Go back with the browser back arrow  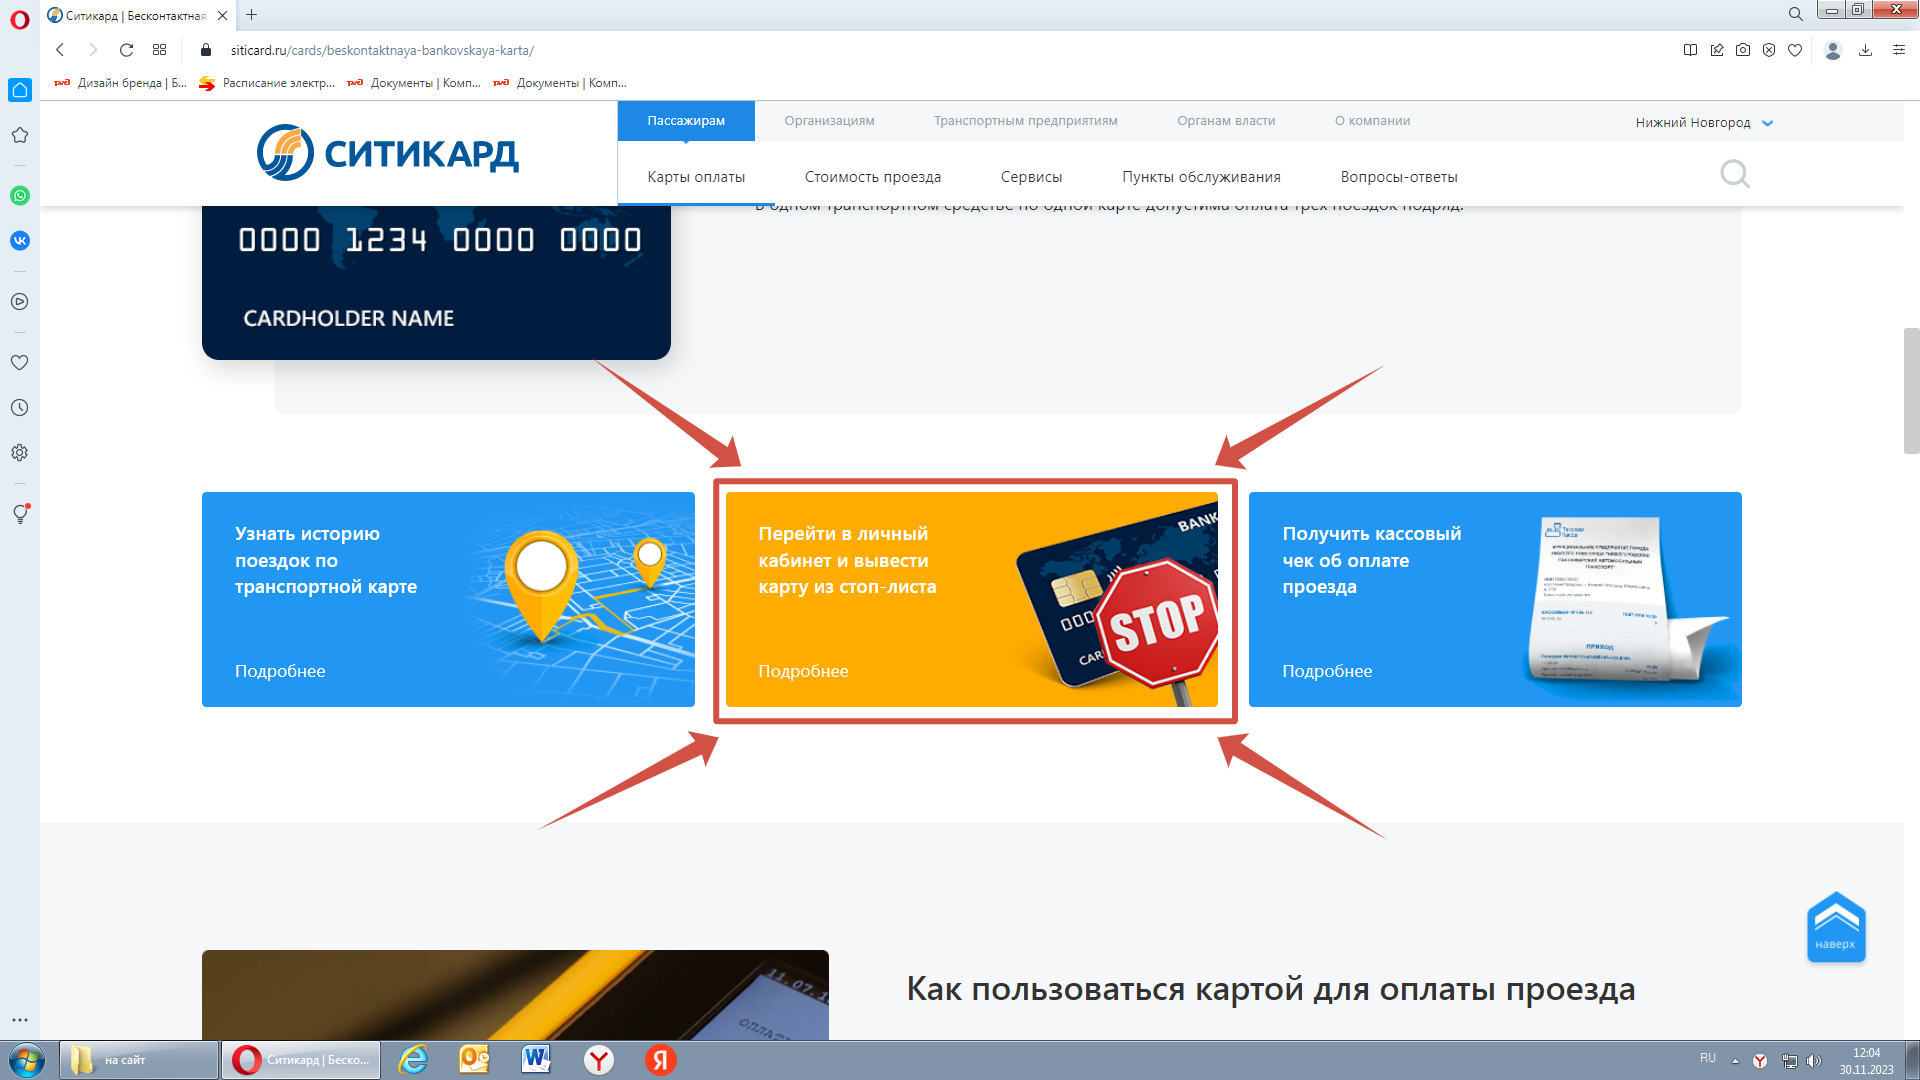[60, 50]
